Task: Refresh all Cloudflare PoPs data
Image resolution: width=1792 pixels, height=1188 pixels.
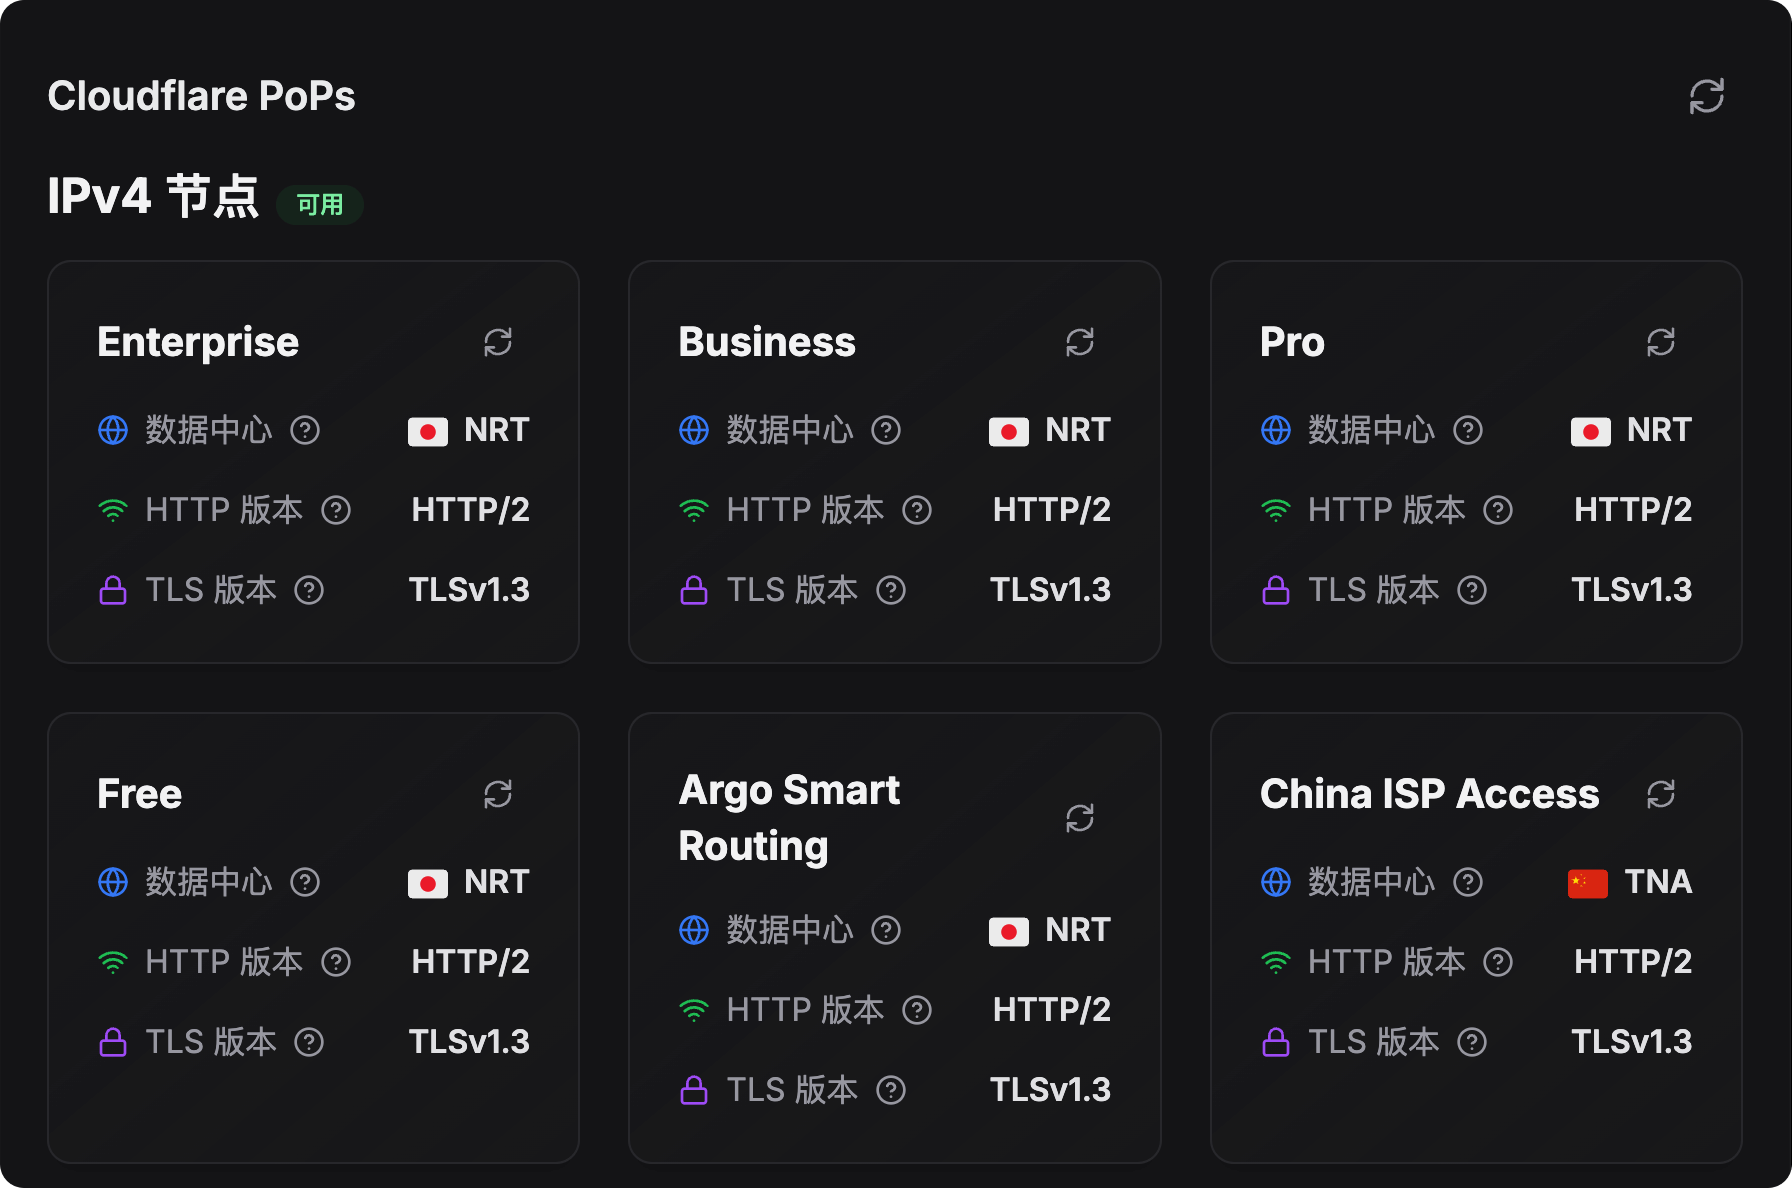Action: click(1706, 97)
